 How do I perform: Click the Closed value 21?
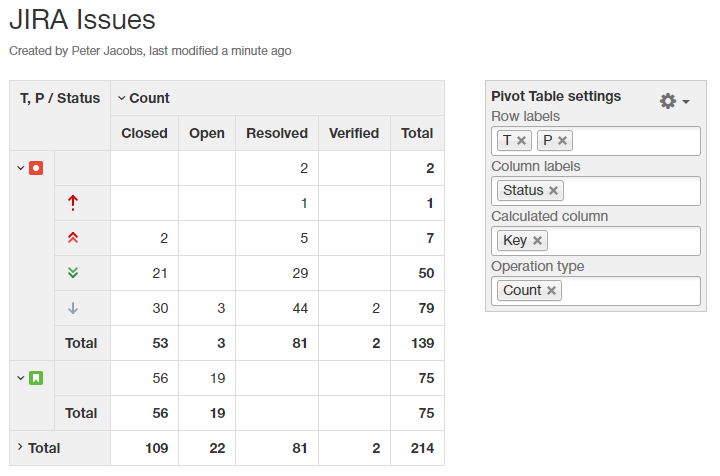pyautogui.click(x=160, y=273)
